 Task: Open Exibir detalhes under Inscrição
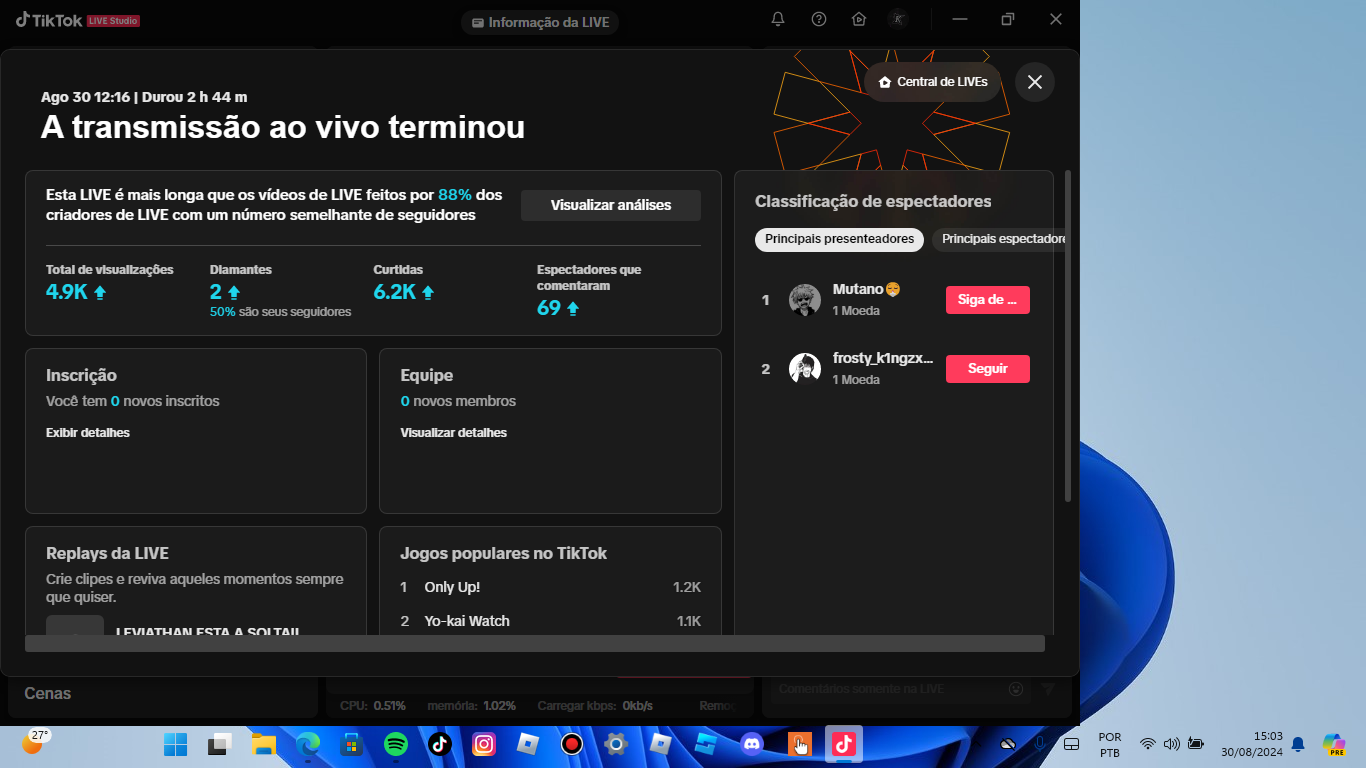88,433
